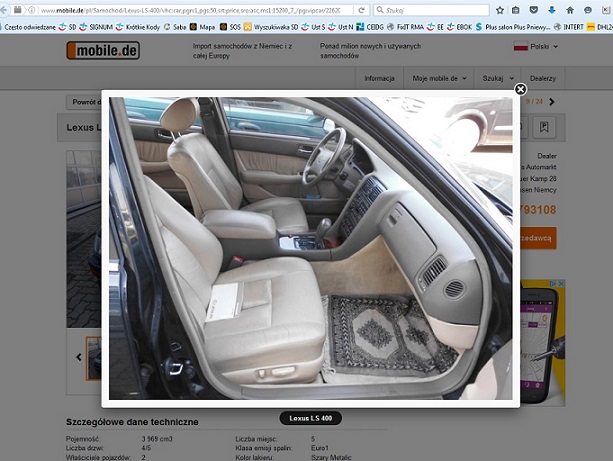Click the Lexus interior photo in lightbox
This screenshot has height=461, width=613.
(x=310, y=248)
